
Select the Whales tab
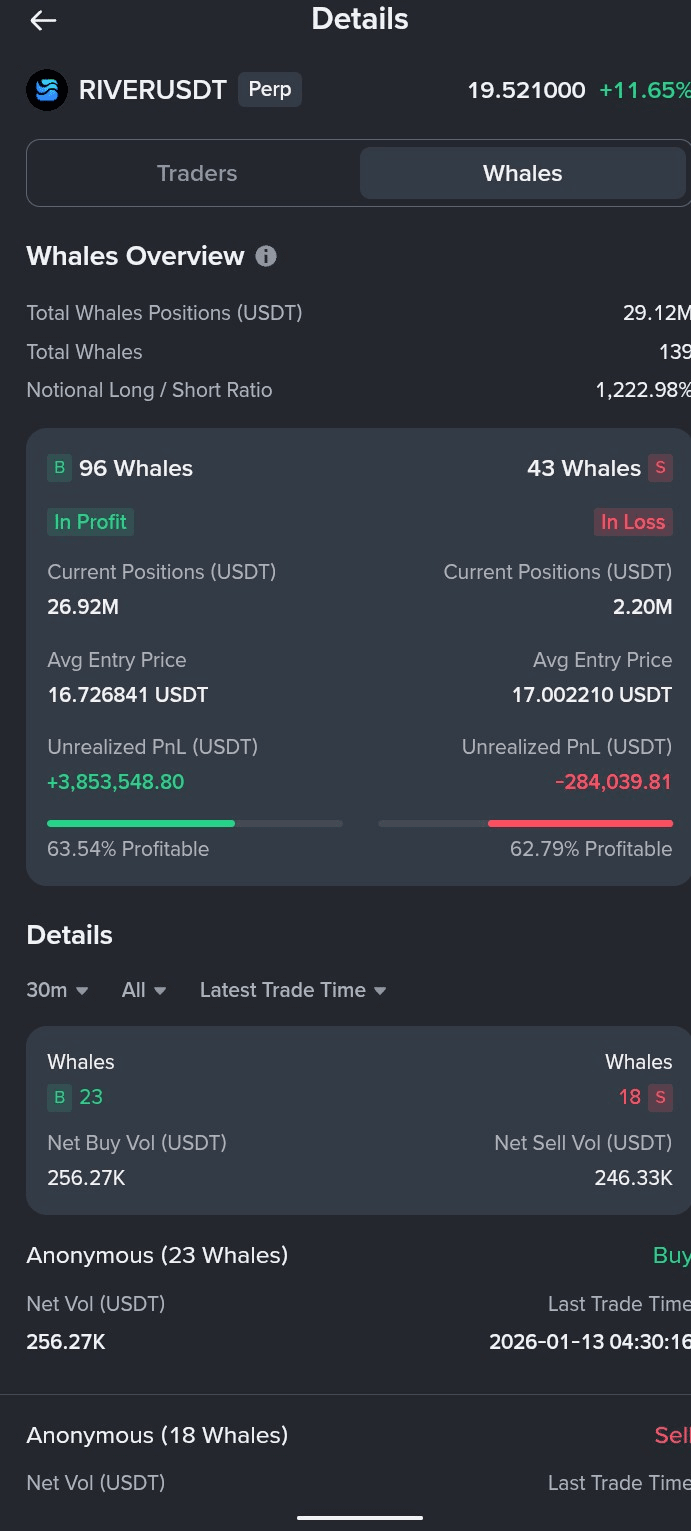522,173
